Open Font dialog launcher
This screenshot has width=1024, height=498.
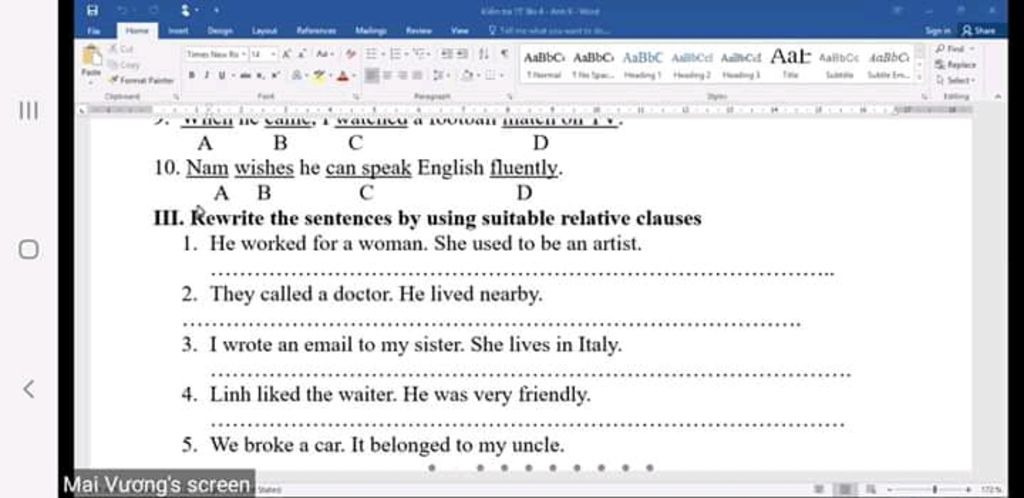pos(357,96)
